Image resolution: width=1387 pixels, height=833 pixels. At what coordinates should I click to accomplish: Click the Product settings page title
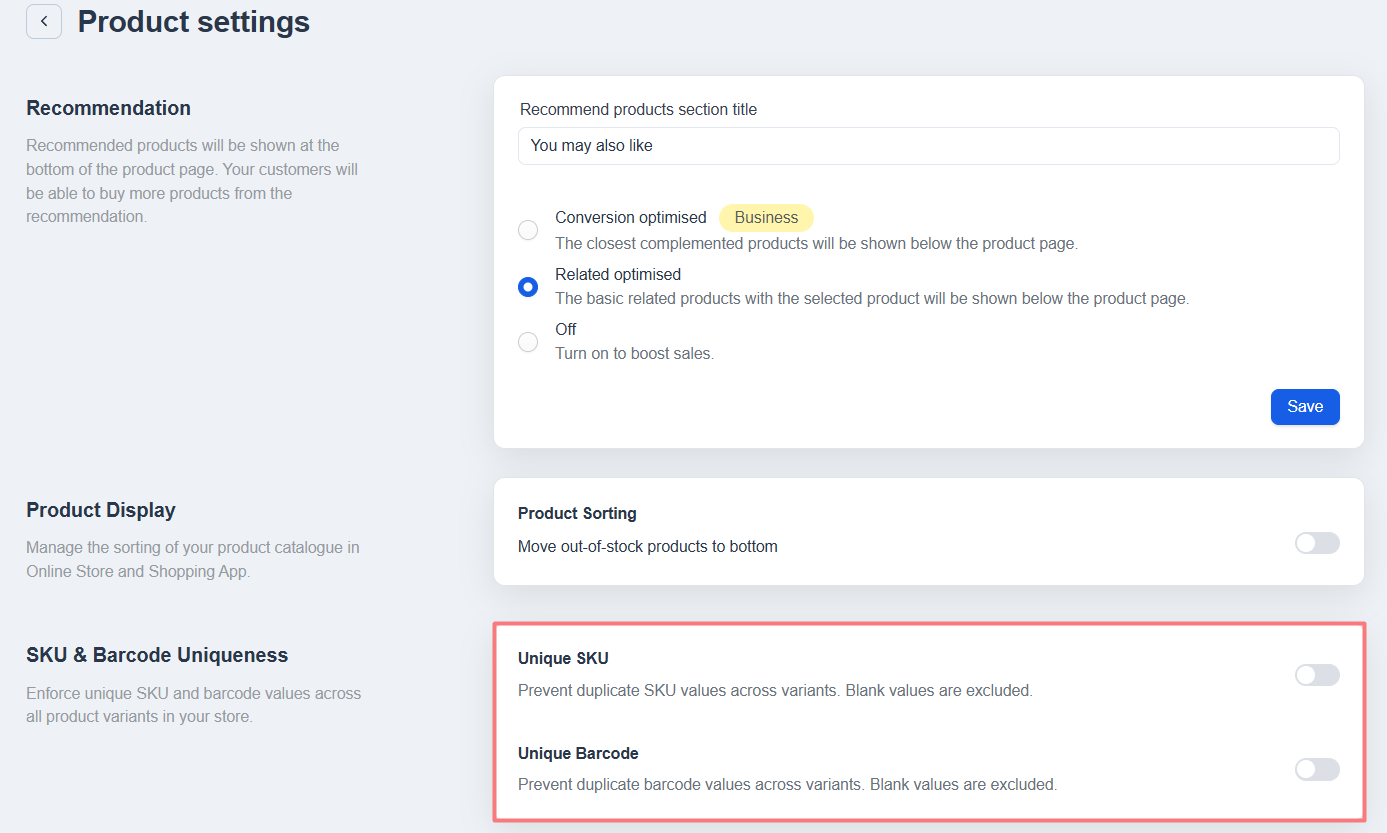click(194, 22)
